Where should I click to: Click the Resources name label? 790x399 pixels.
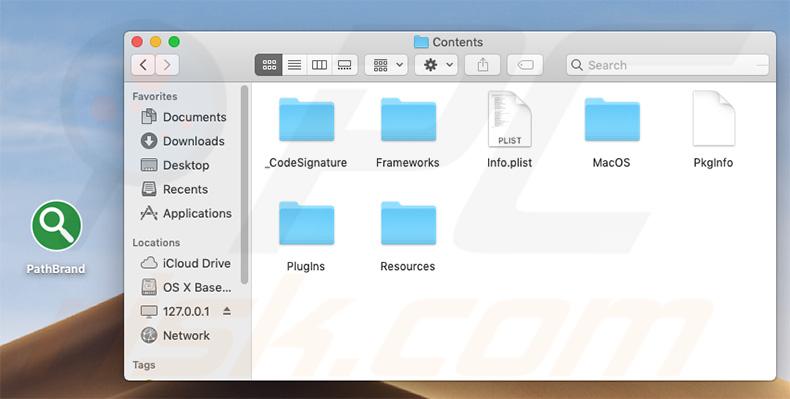click(408, 267)
